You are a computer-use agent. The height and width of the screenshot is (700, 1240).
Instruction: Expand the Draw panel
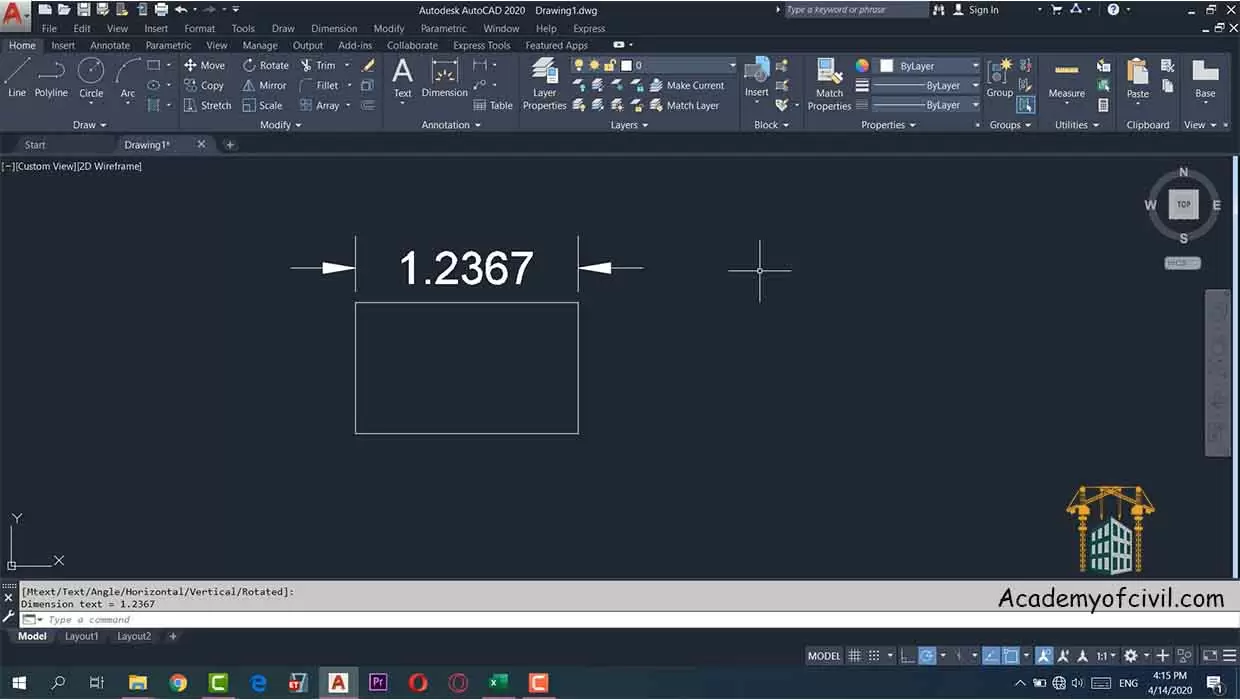click(x=89, y=125)
